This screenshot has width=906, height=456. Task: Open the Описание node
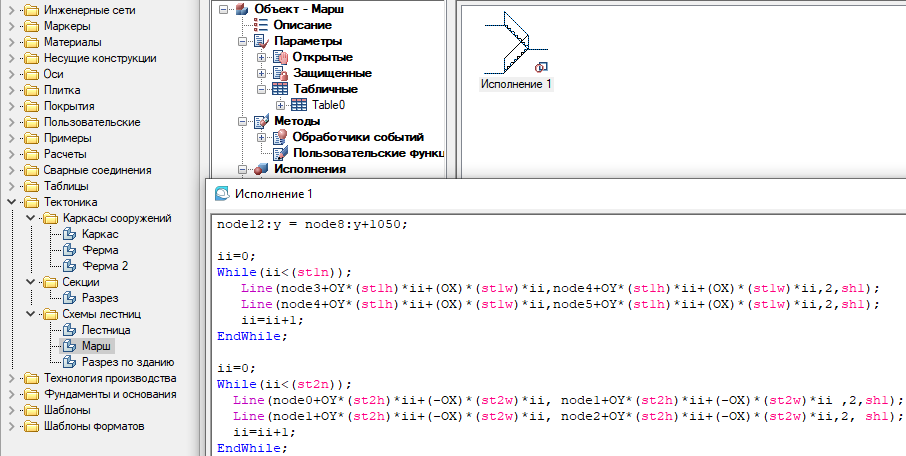point(303,25)
